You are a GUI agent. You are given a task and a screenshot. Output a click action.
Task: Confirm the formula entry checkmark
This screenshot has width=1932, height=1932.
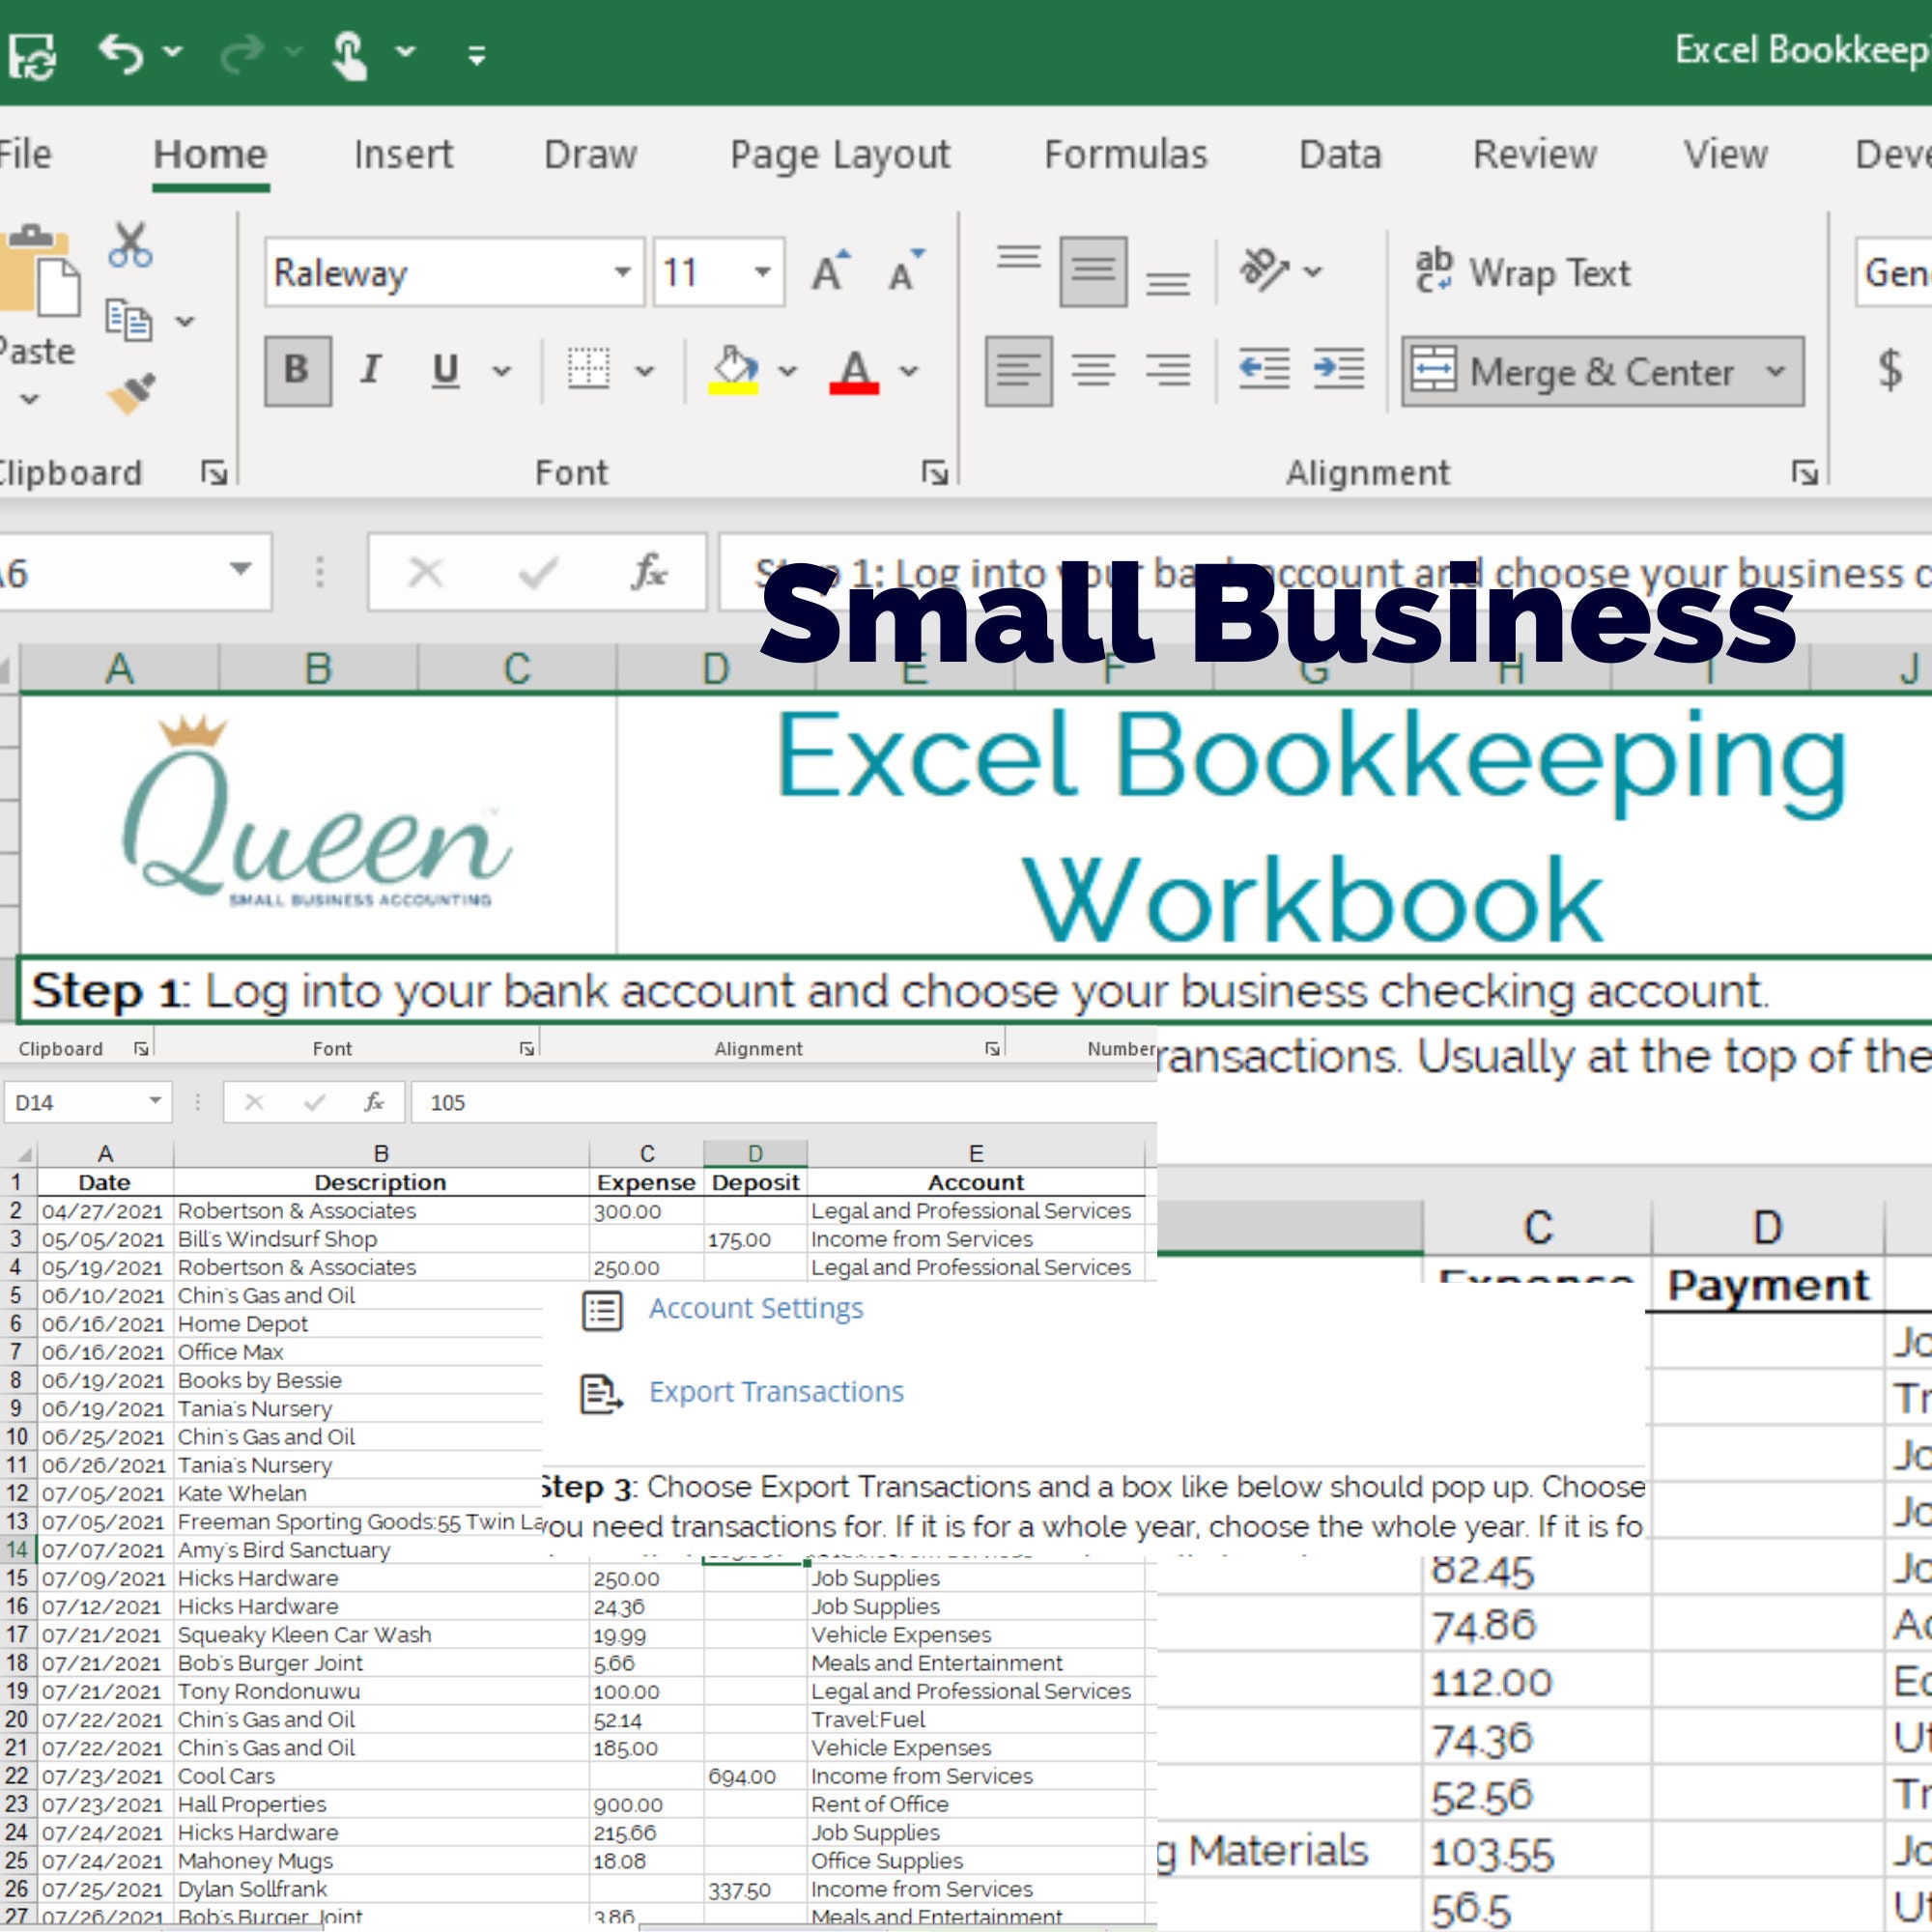538,573
